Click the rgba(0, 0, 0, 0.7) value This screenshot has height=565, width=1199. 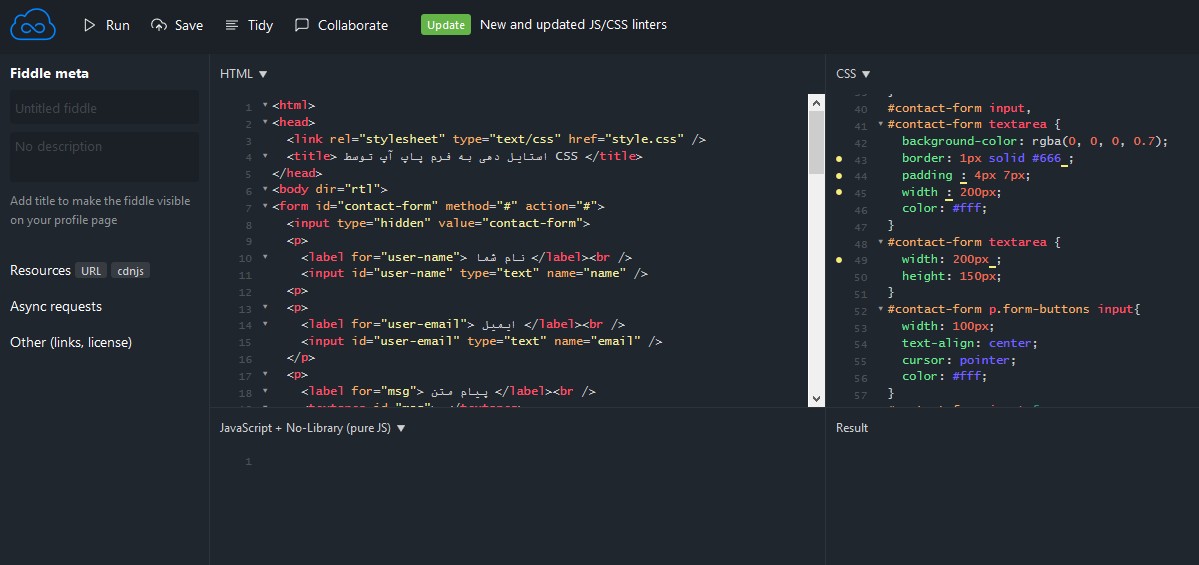click(x=1098, y=141)
